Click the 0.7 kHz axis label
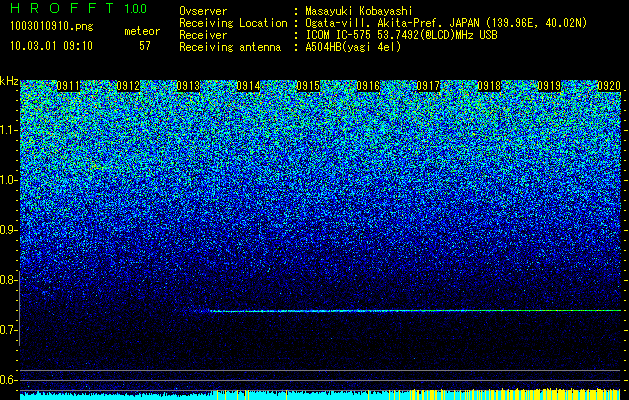 click(8, 330)
